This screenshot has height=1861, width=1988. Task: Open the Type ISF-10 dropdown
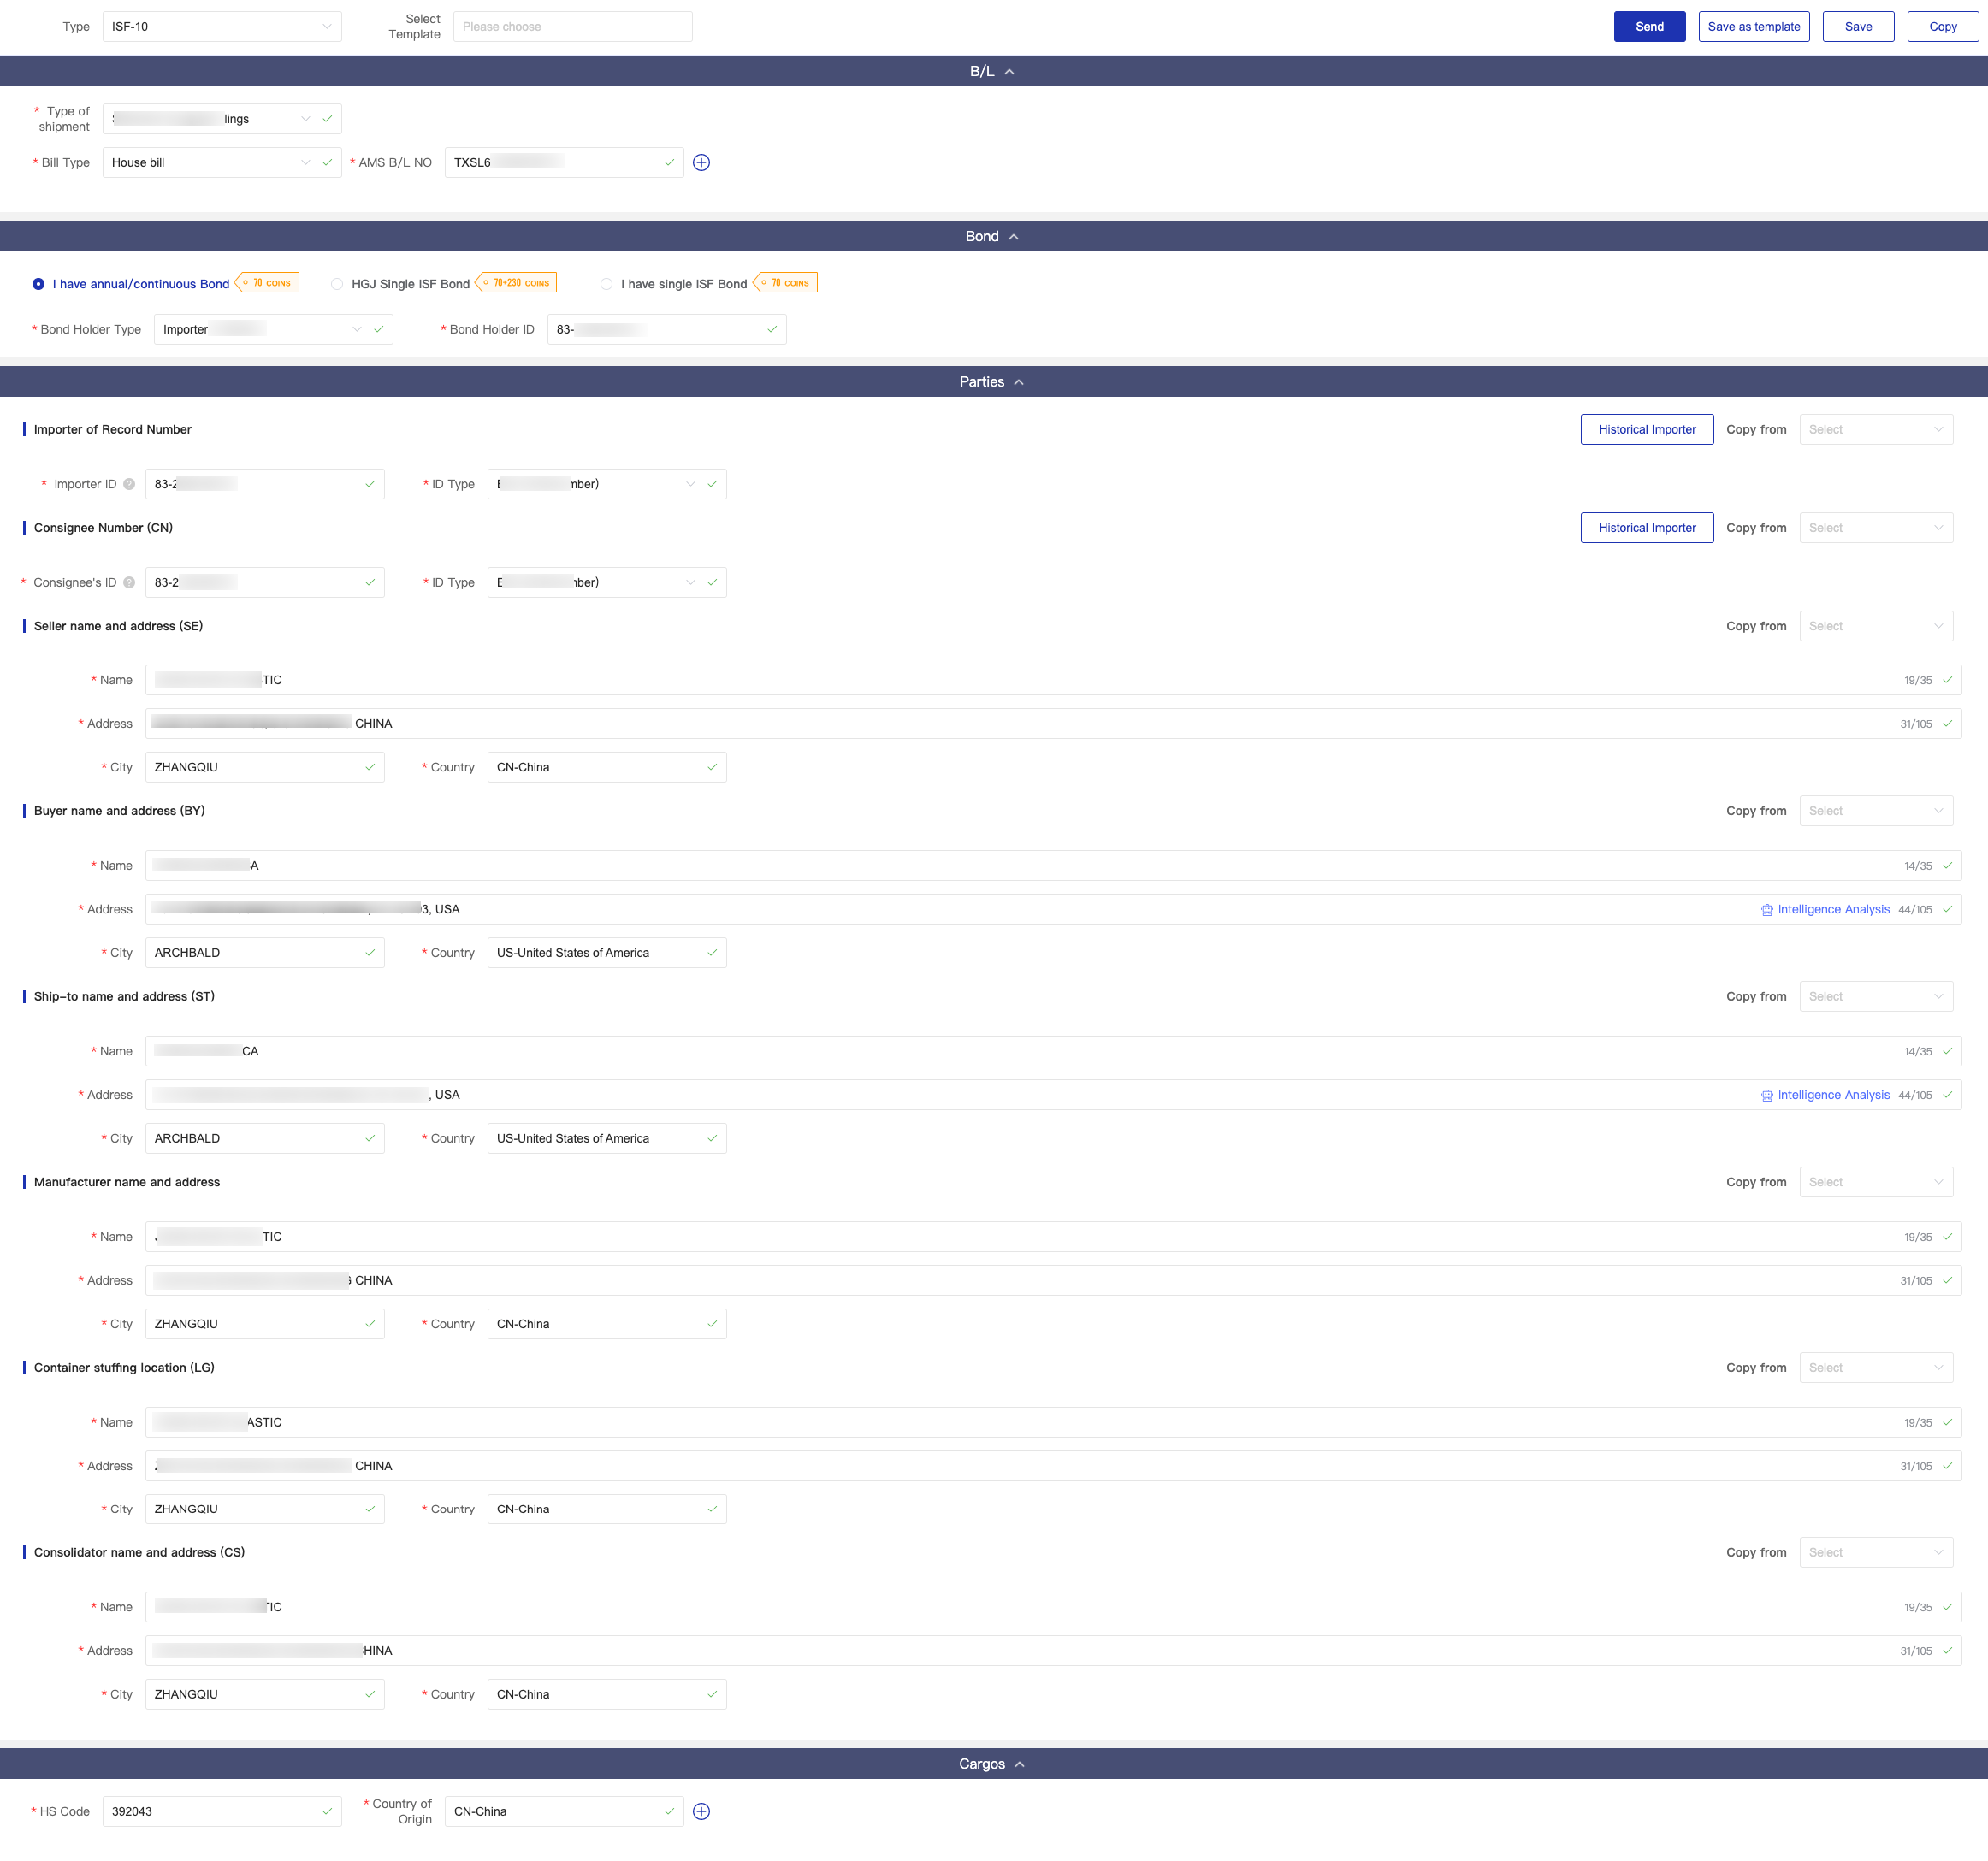coord(221,27)
